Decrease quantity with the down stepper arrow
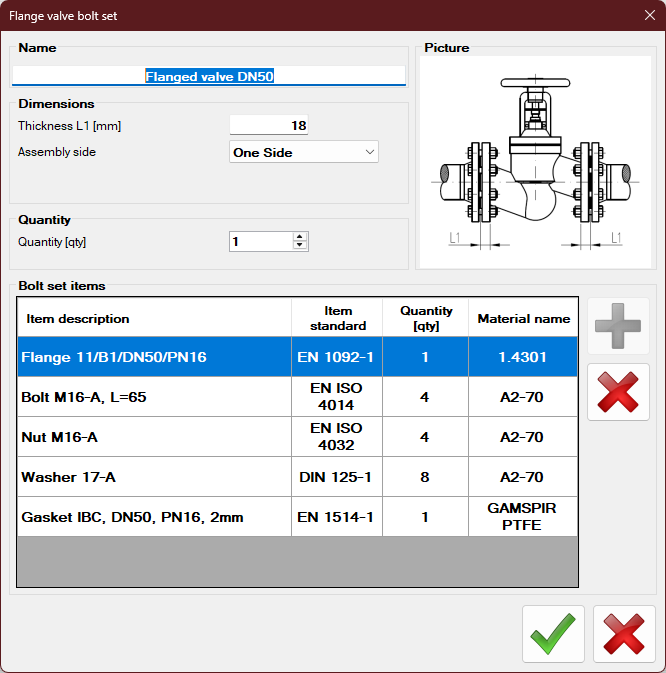This screenshot has width=666, height=673. 300,246
